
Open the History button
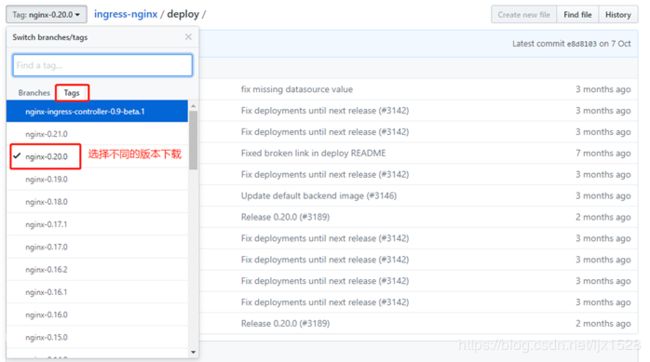tap(618, 15)
